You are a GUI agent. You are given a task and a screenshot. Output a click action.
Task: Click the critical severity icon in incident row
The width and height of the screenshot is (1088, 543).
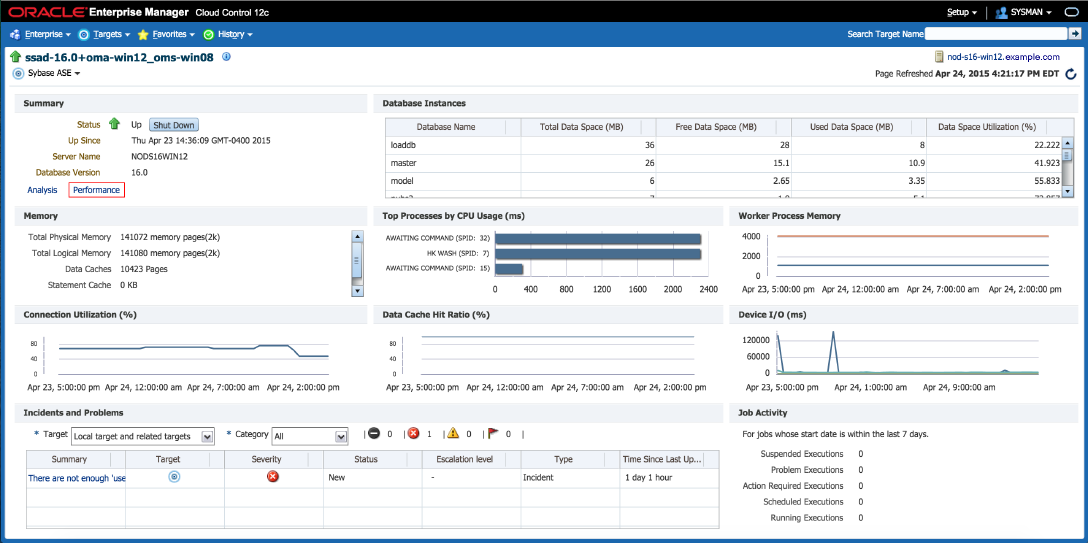[x=273, y=476]
